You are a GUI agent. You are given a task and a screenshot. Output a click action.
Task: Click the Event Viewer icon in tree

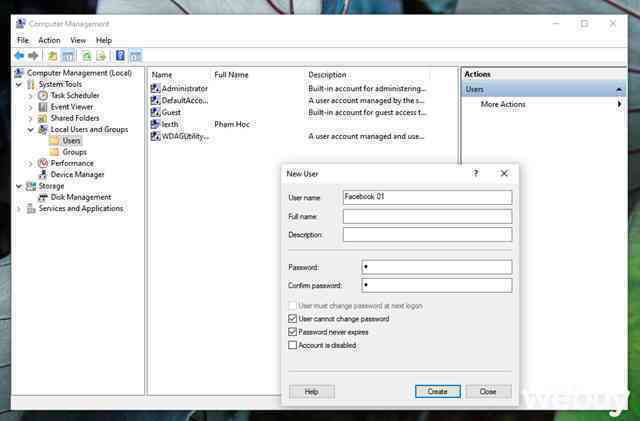coord(43,107)
